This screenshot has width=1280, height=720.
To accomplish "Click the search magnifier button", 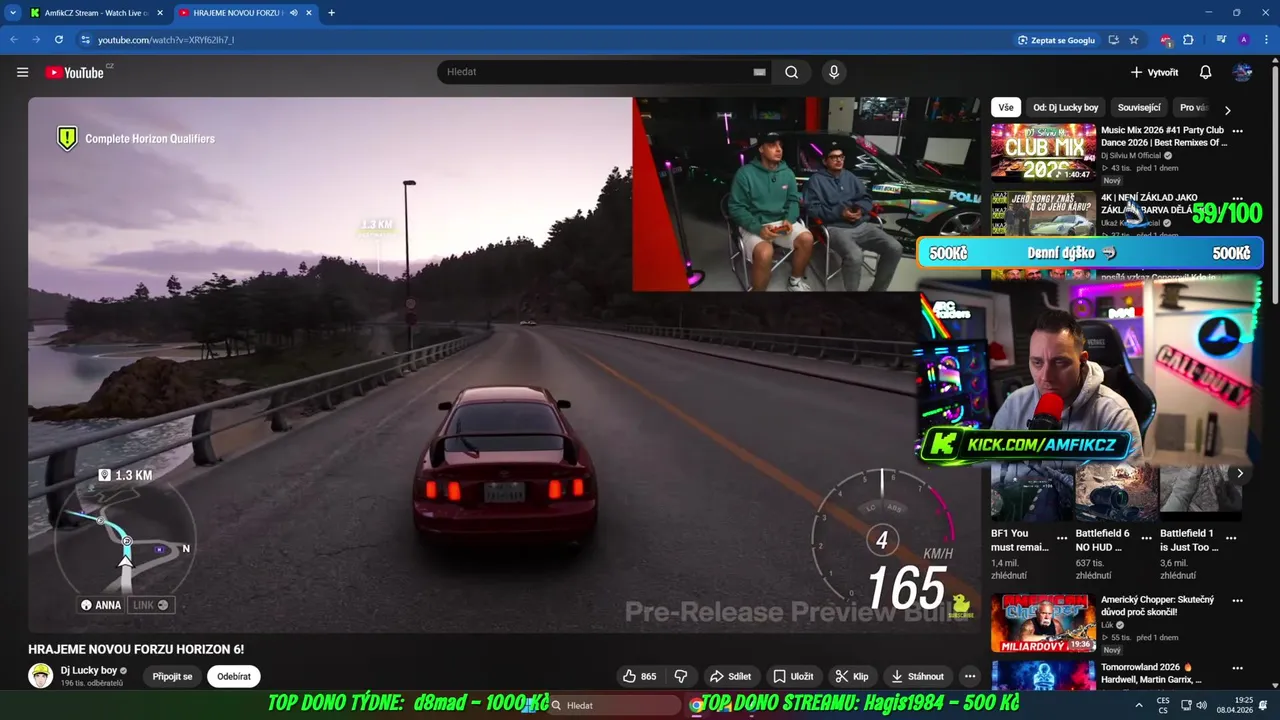I will (x=791, y=72).
